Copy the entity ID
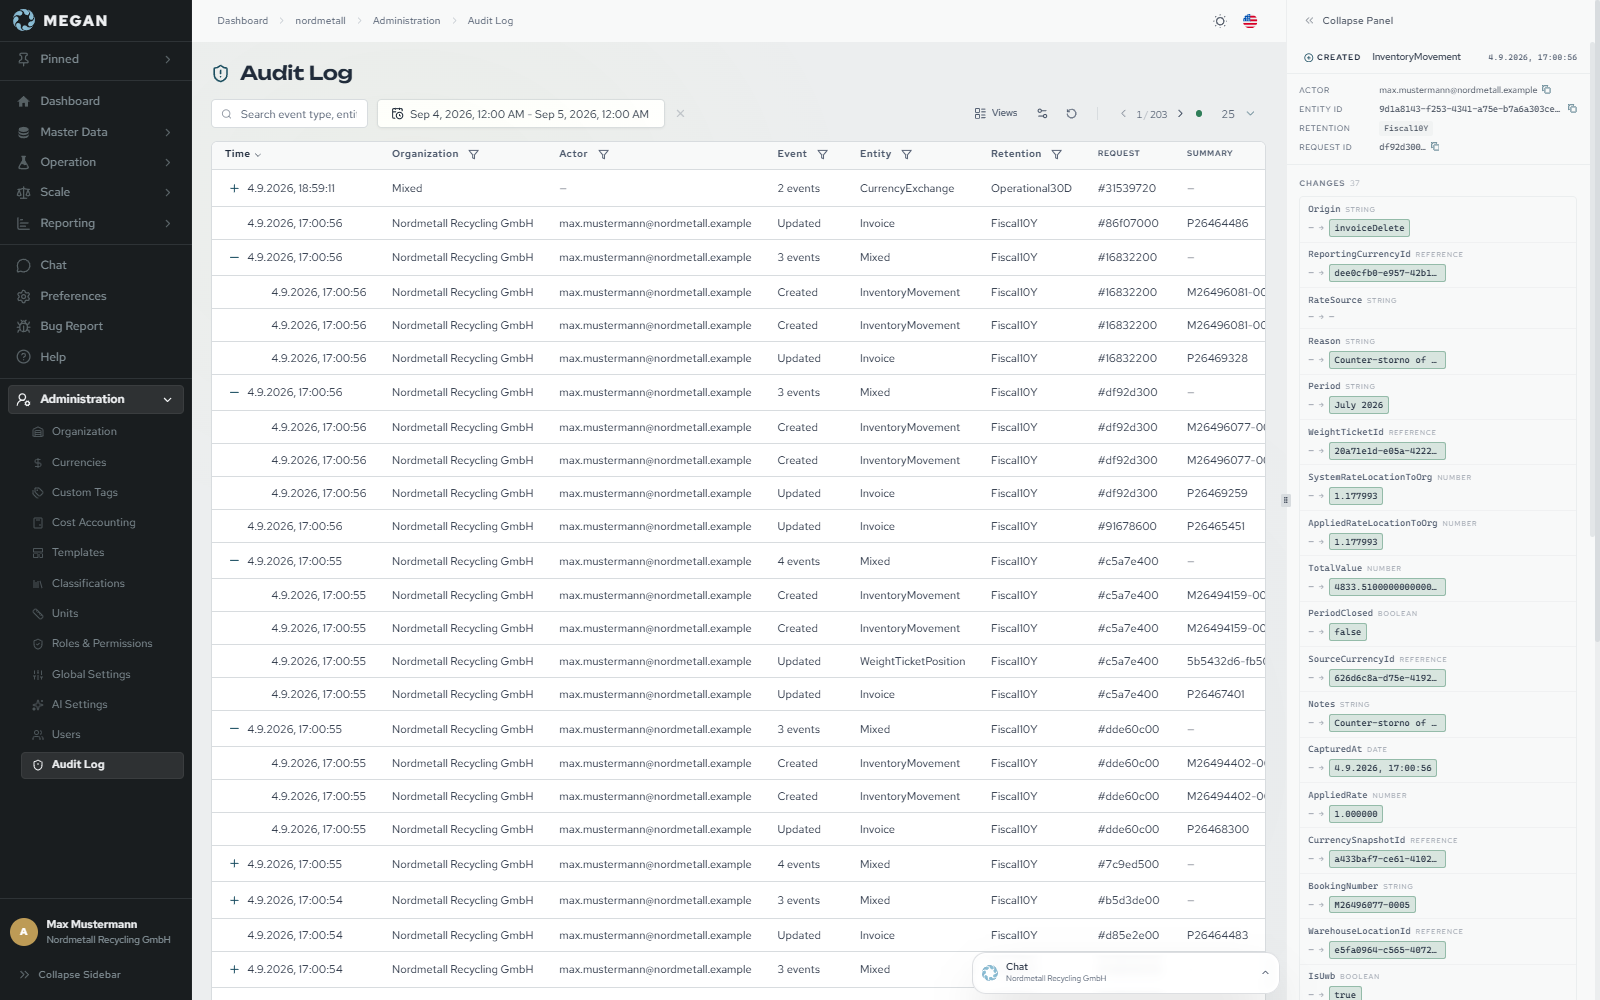The image size is (1600, 1000). [1572, 109]
